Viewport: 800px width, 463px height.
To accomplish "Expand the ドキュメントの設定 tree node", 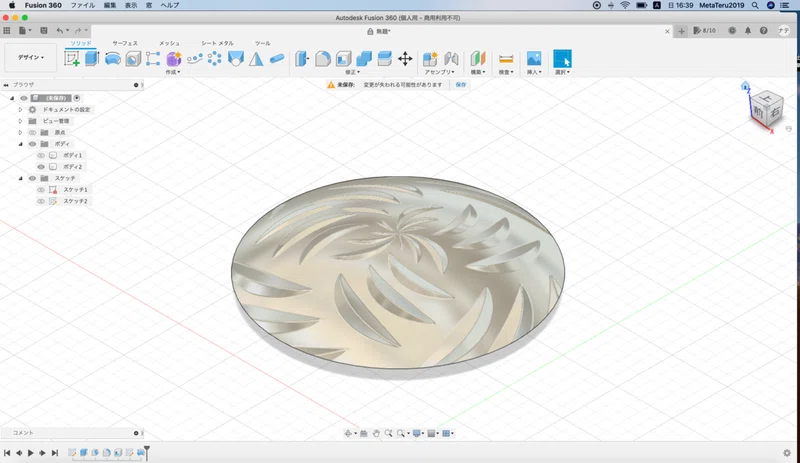I will [20, 109].
